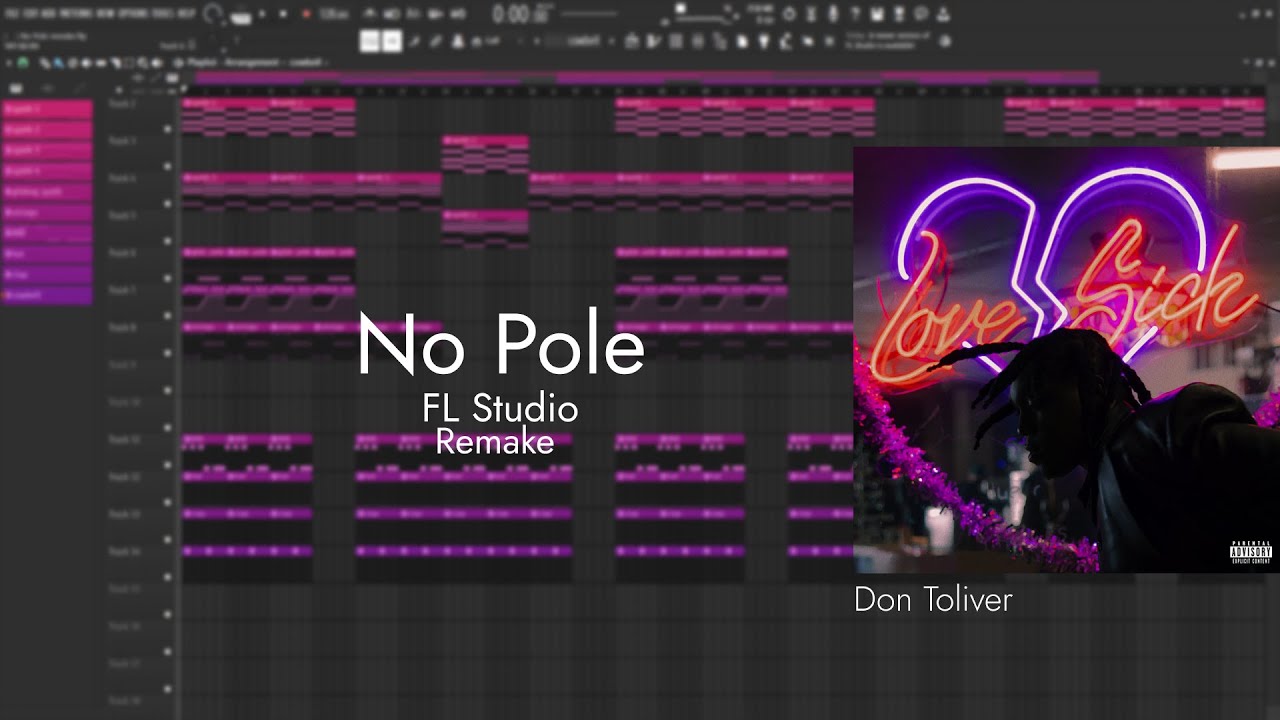Stop playback with the transport Stop button
The height and width of the screenshot is (720, 1280).
tap(284, 14)
